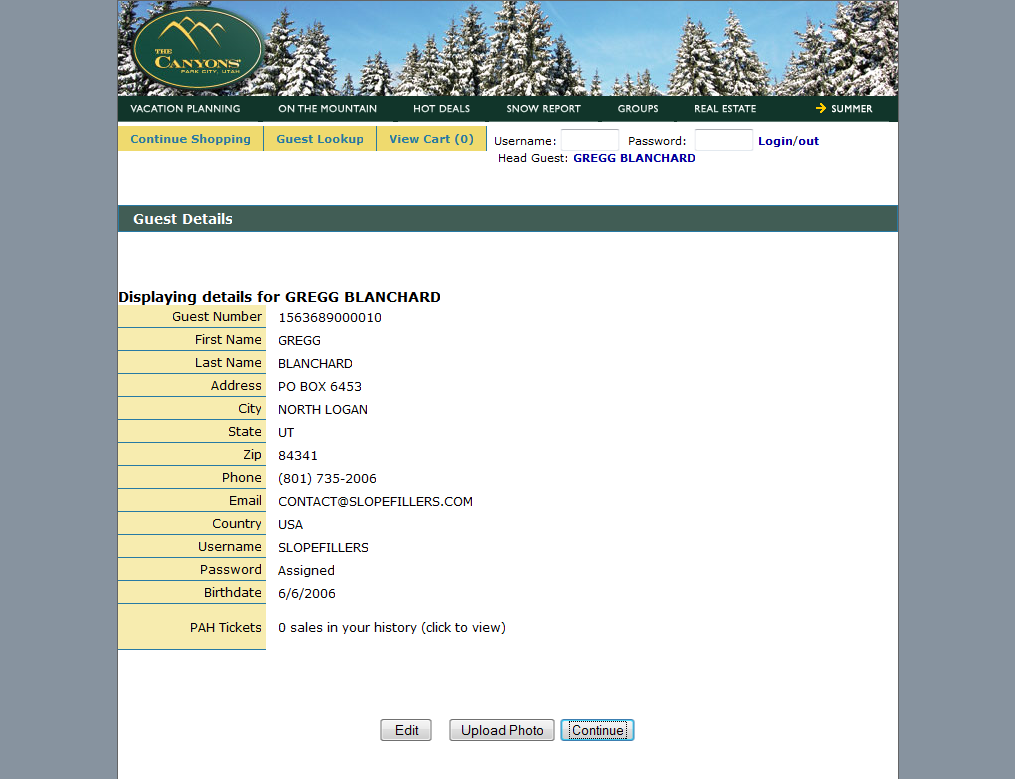The image size is (1015, 779).
Task: Open head guest GREGG BLANCHARD link
Action: pos(634,158)
